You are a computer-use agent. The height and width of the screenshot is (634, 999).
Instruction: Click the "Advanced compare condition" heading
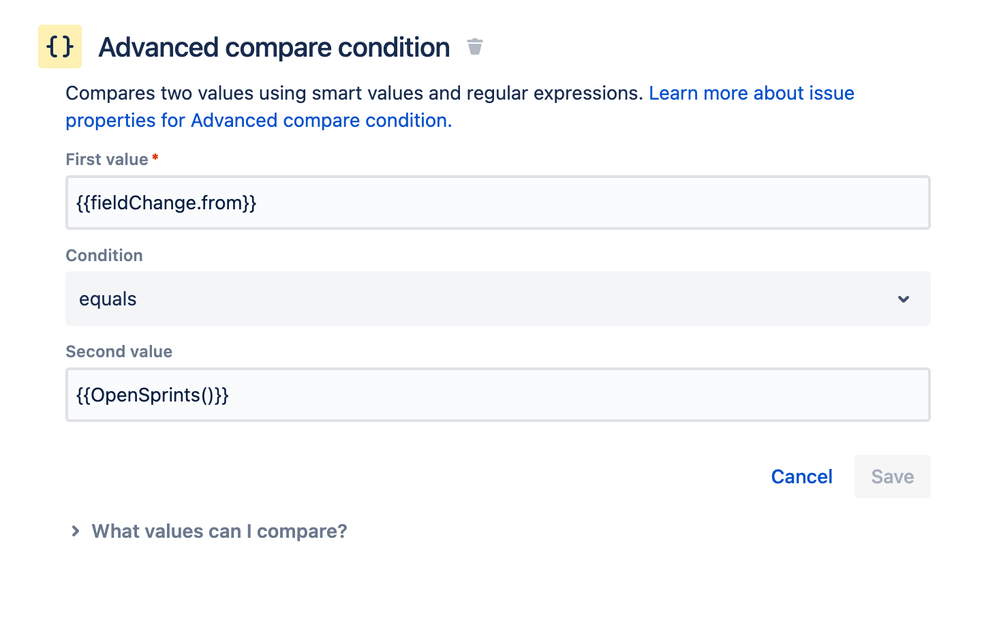(x=274, y=47)
